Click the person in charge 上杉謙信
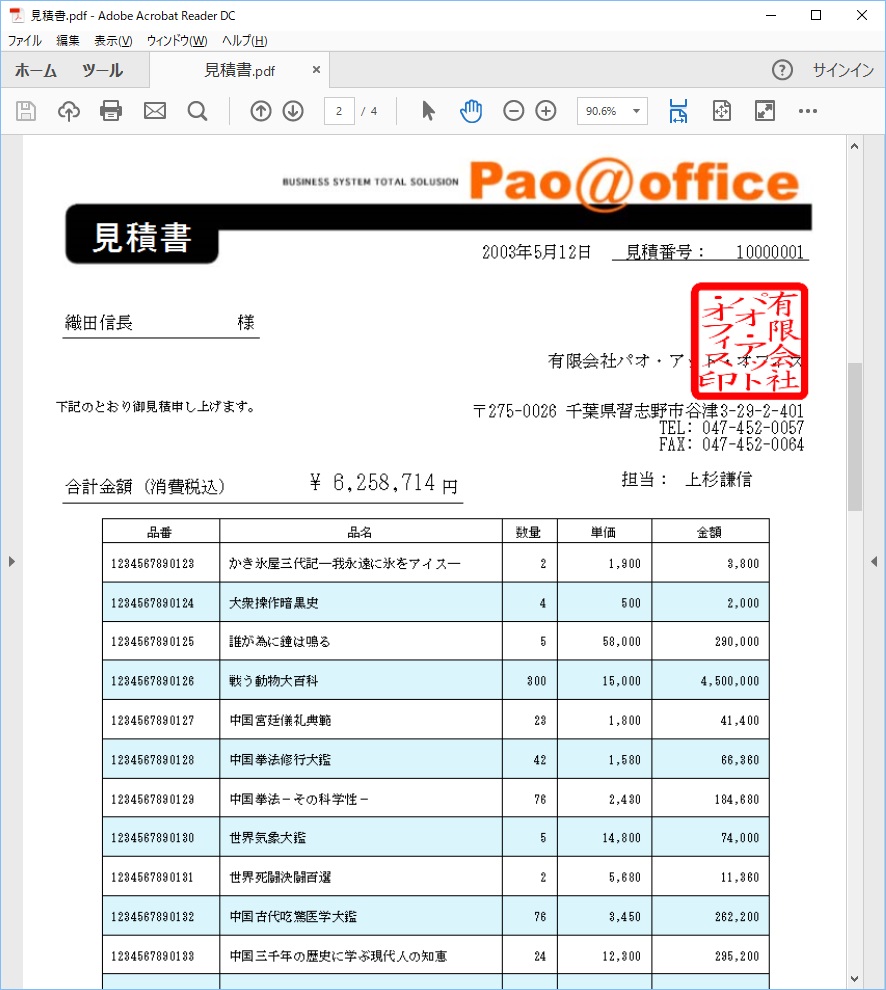886x990 pixels. 719,479
